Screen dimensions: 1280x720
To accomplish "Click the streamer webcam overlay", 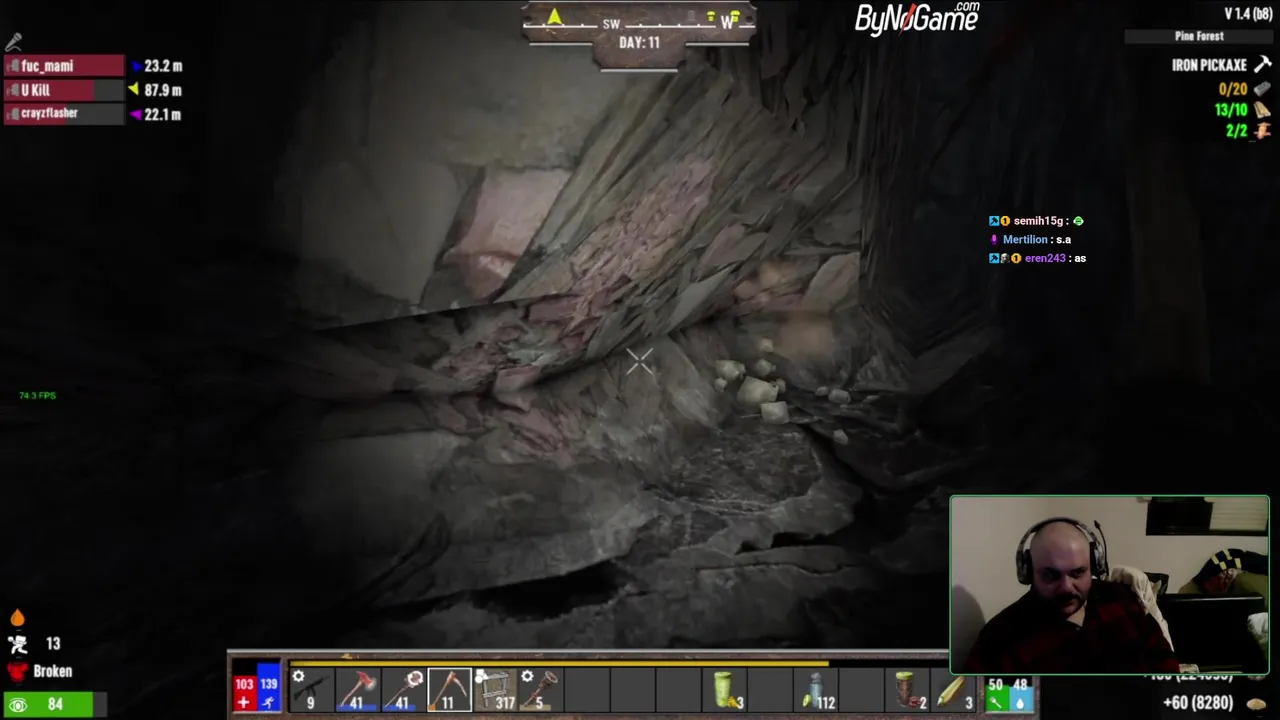I will coord(1109,585).
